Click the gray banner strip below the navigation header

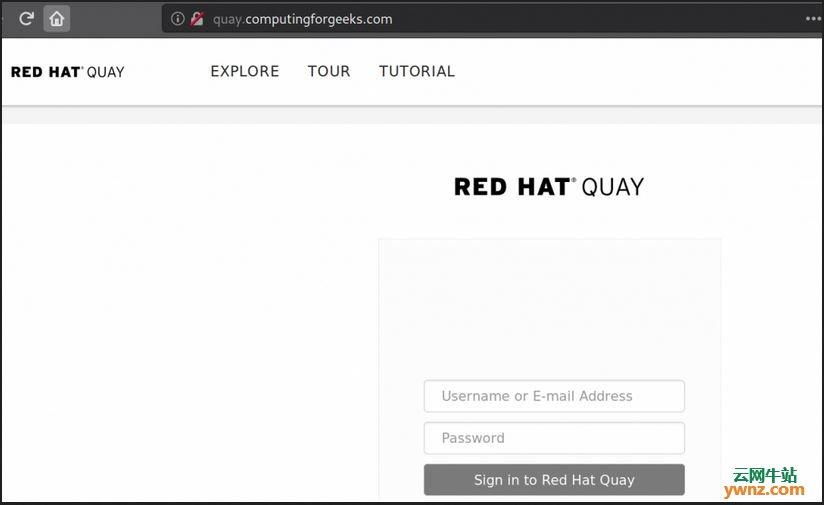pyautogui.click(x=412, y=116)
